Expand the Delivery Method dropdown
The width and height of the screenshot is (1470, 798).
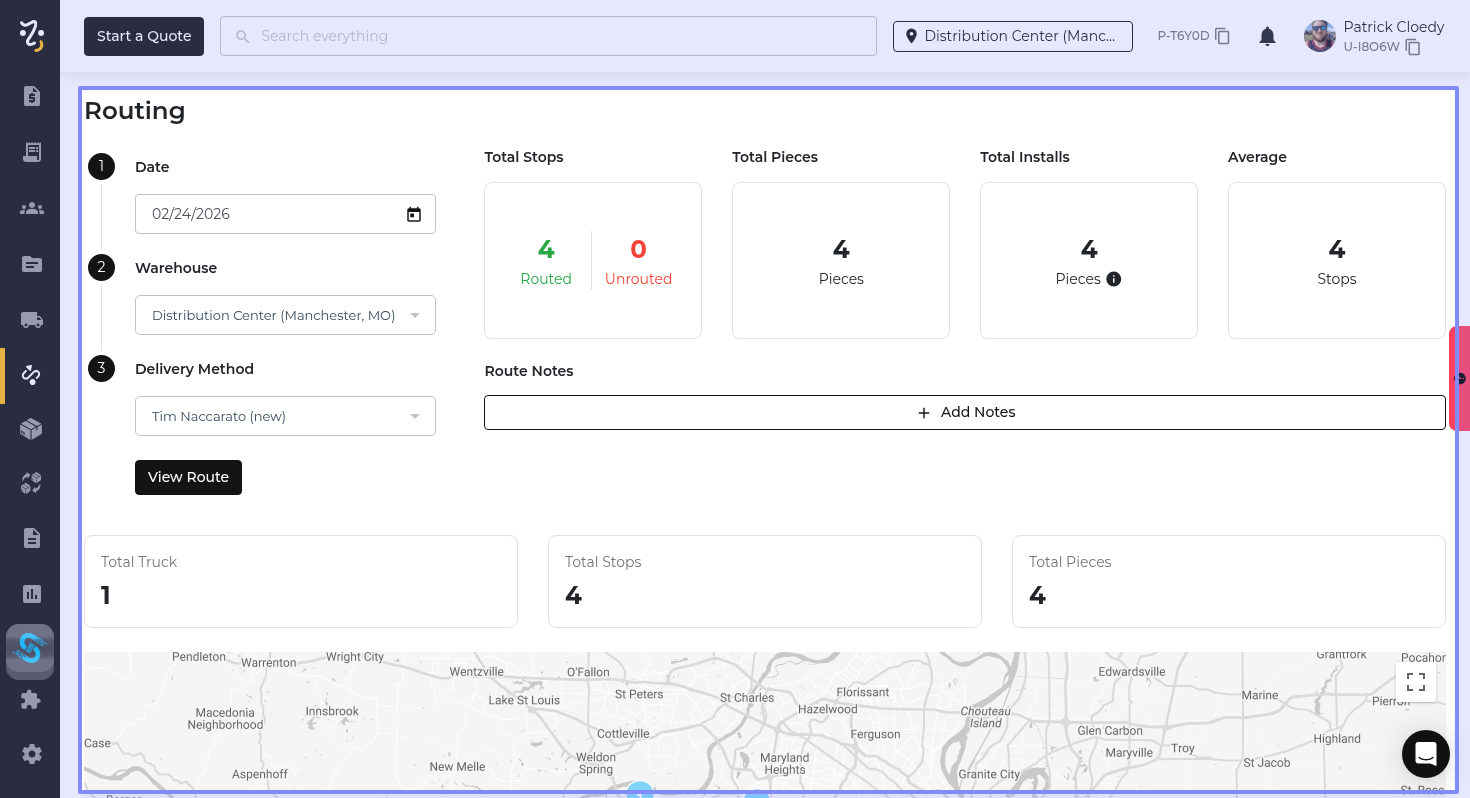[x=285, y=416]
